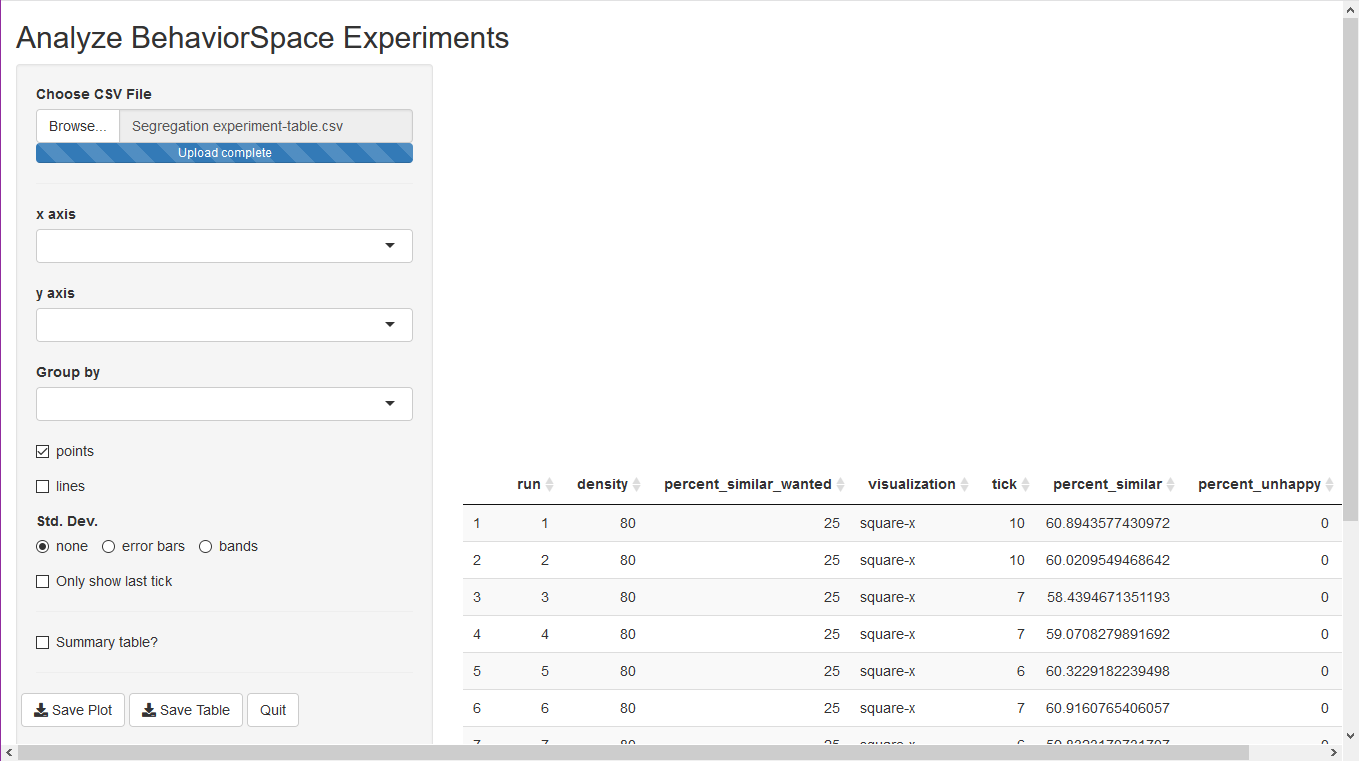Sort by visualization column arrows

(x=965, y=485)
